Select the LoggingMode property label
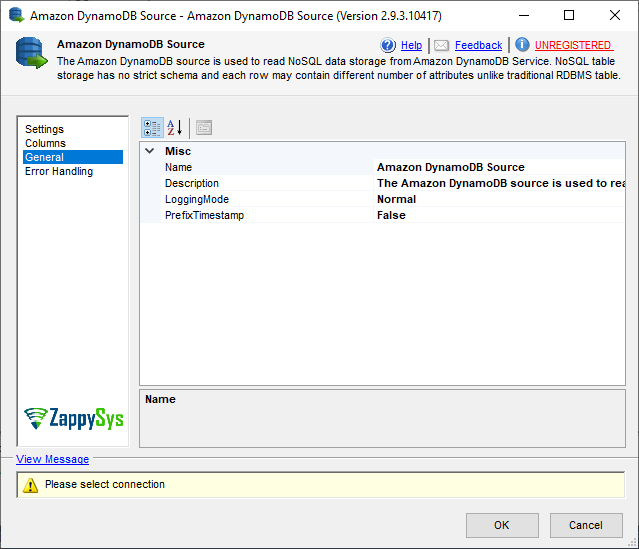 [x=197, y=199]
